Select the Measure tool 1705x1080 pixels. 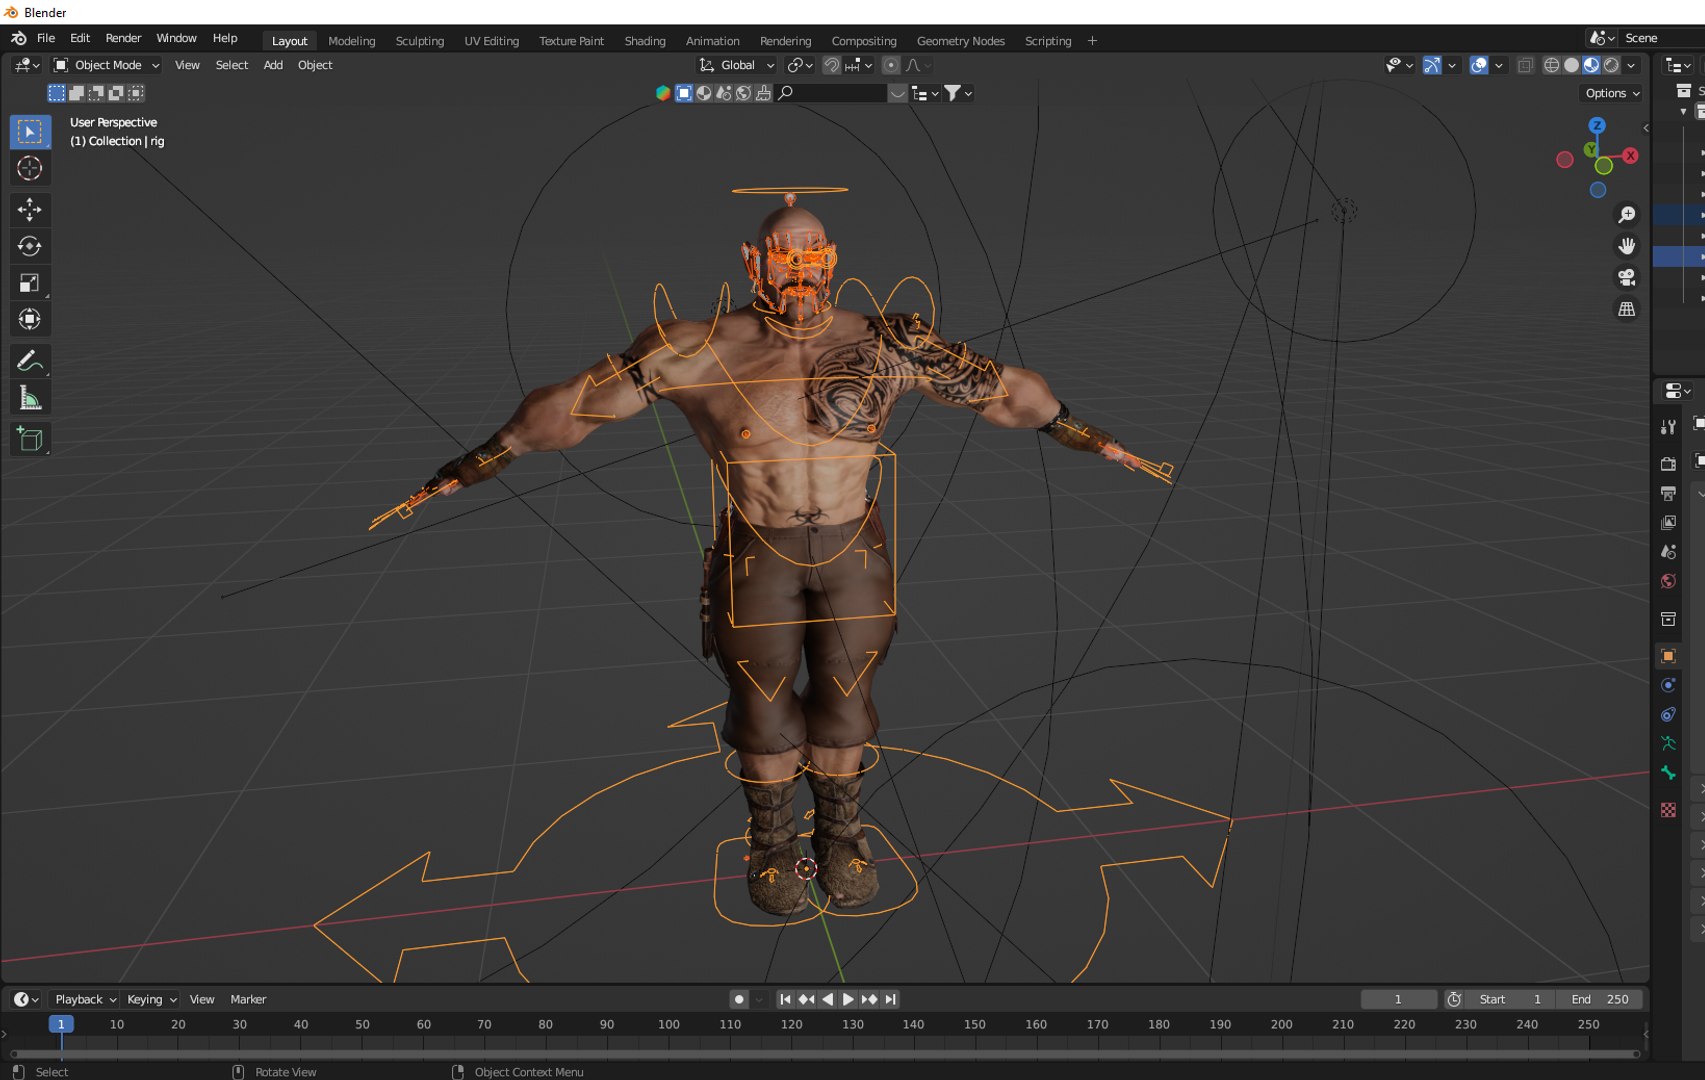coord(29,399)
